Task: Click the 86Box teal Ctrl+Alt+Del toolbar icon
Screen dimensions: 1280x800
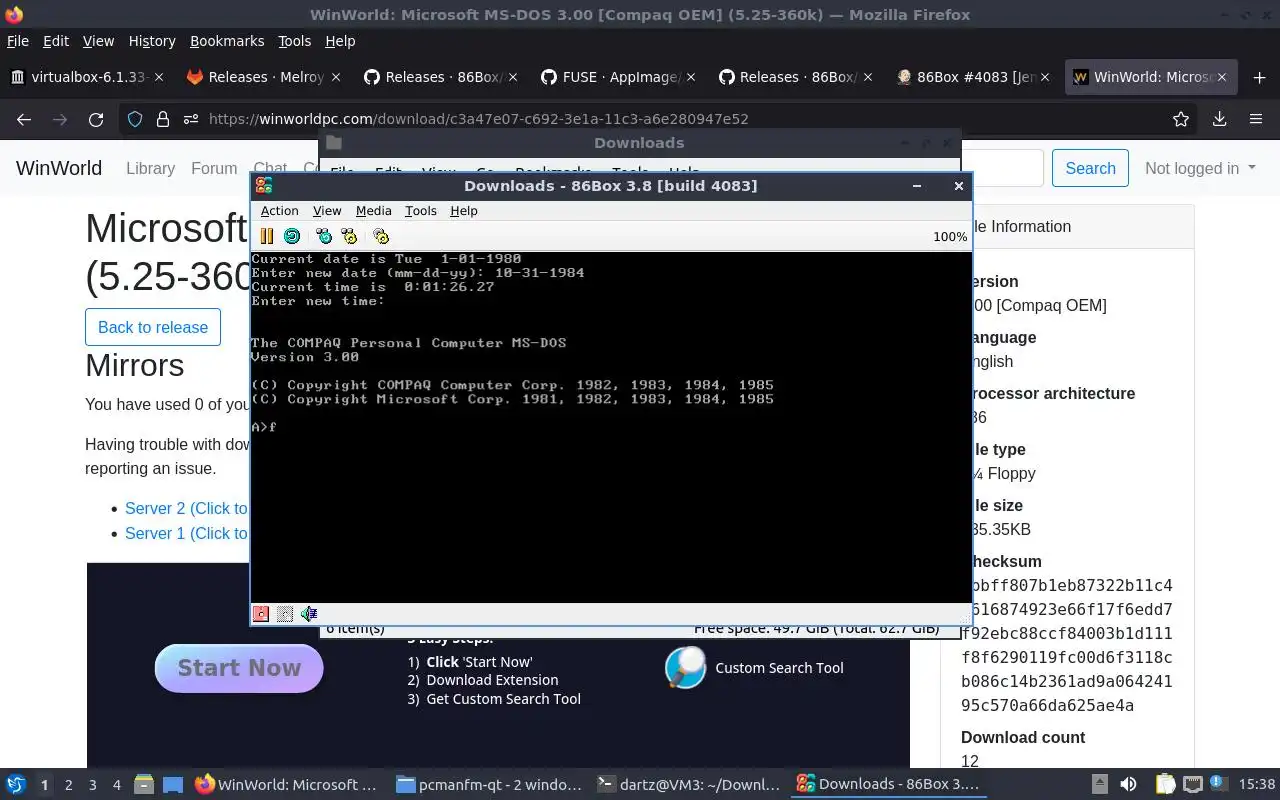Action: [324, 236]
